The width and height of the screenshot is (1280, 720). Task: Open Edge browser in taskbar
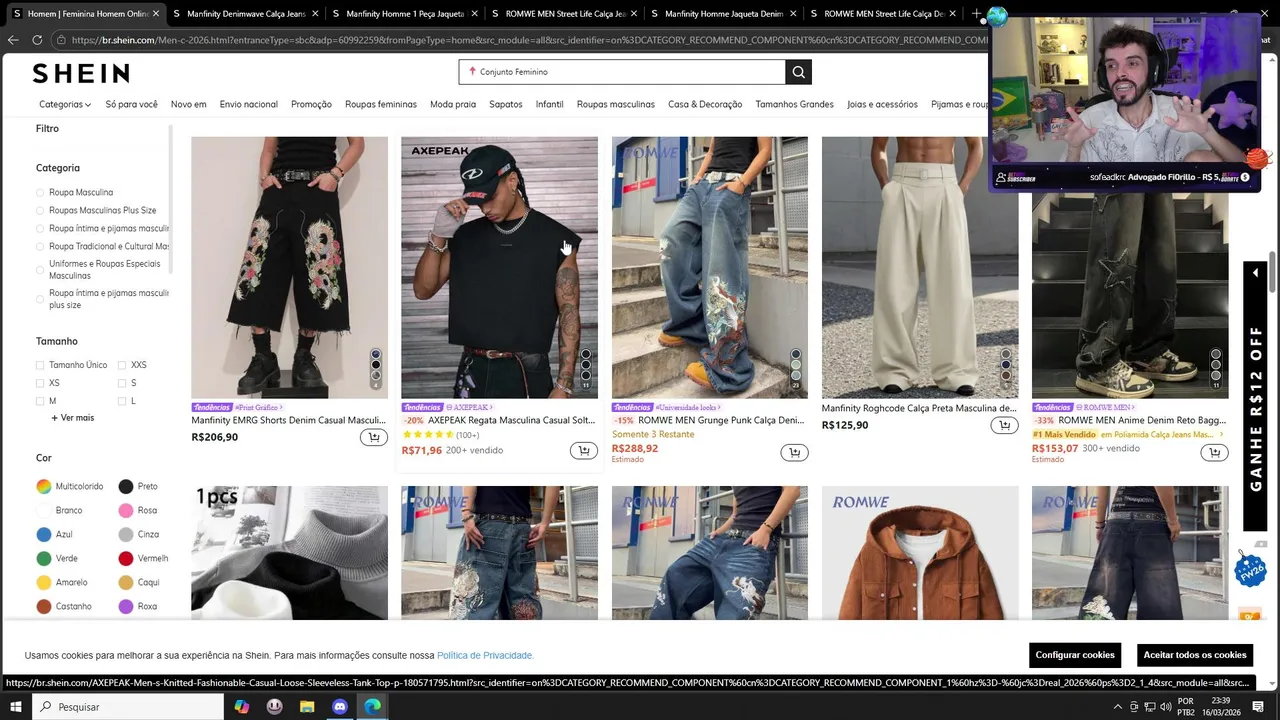[373, 707]
